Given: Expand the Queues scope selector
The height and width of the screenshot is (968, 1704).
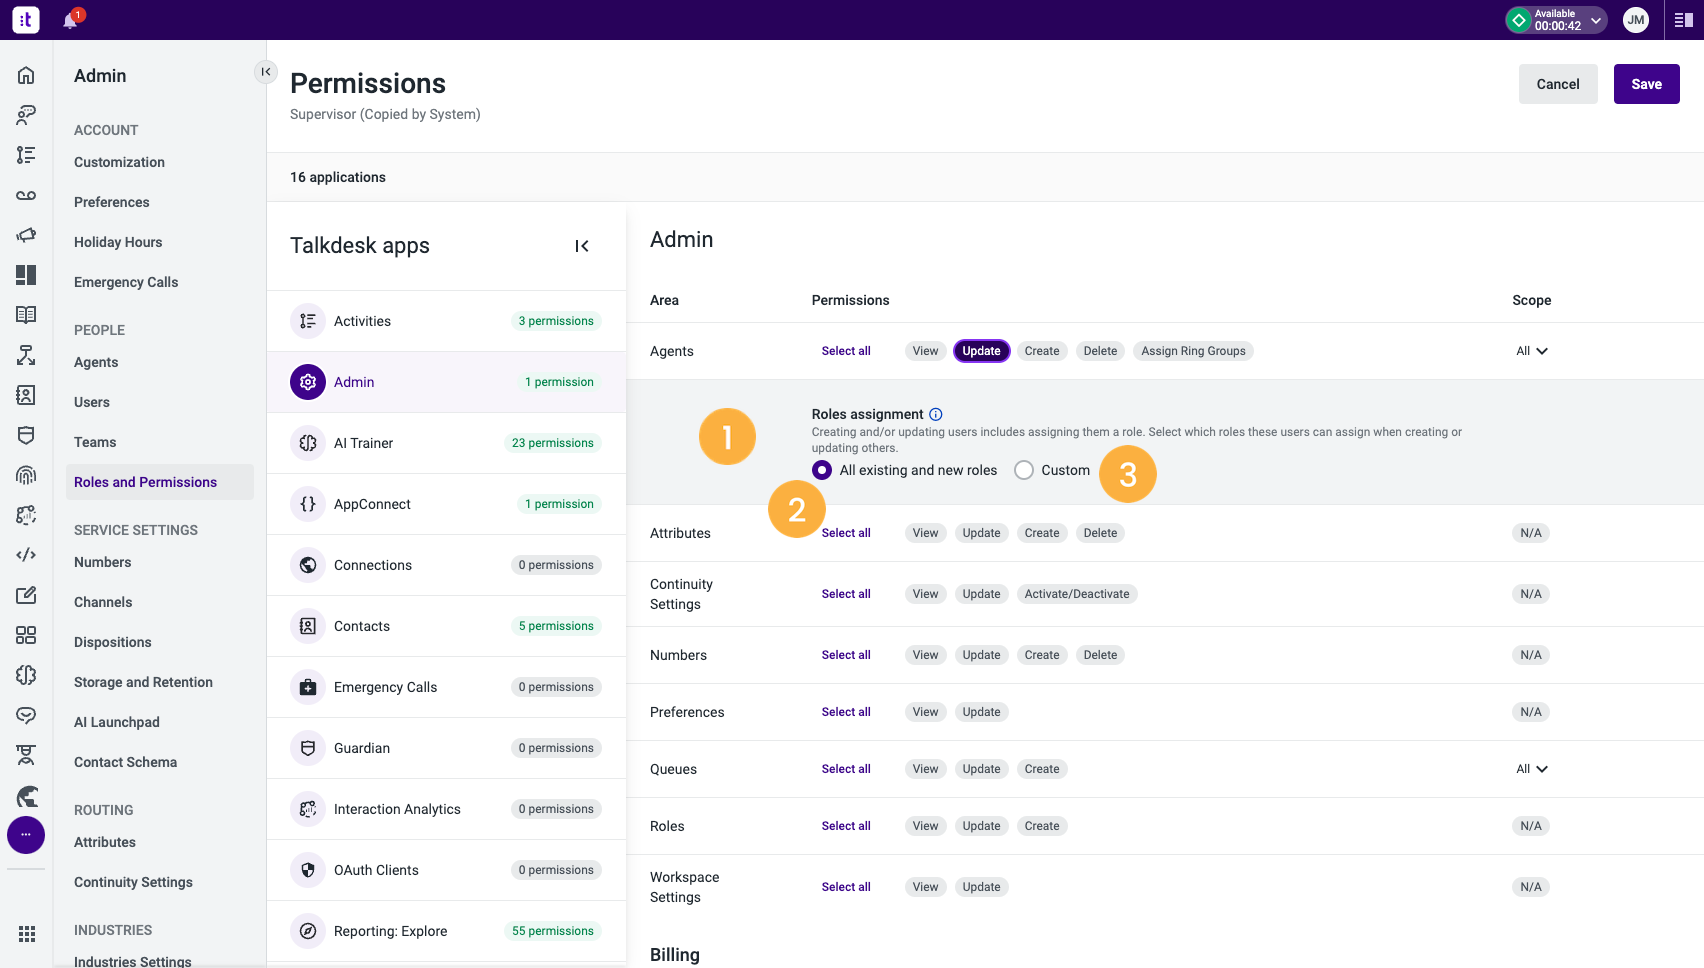Looking at the screenshot, I should pyautogui.click(x=1531, y=768).
